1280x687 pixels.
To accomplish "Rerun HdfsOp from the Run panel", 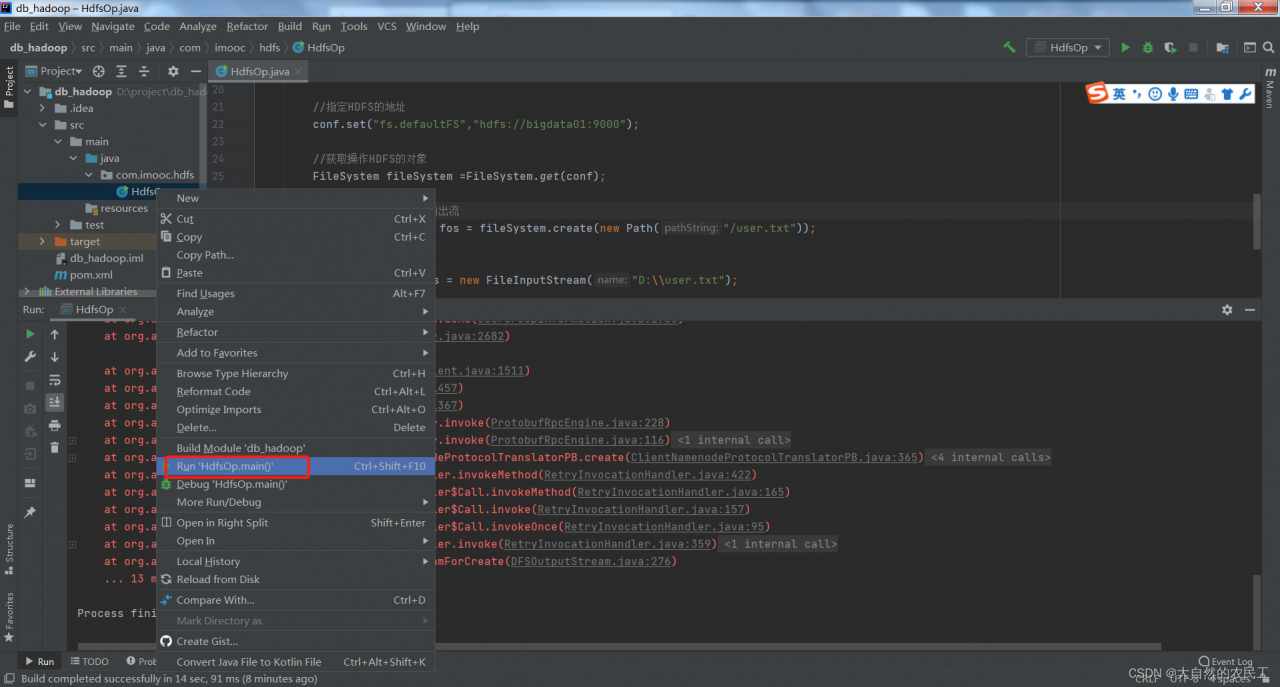I will 30,334.
